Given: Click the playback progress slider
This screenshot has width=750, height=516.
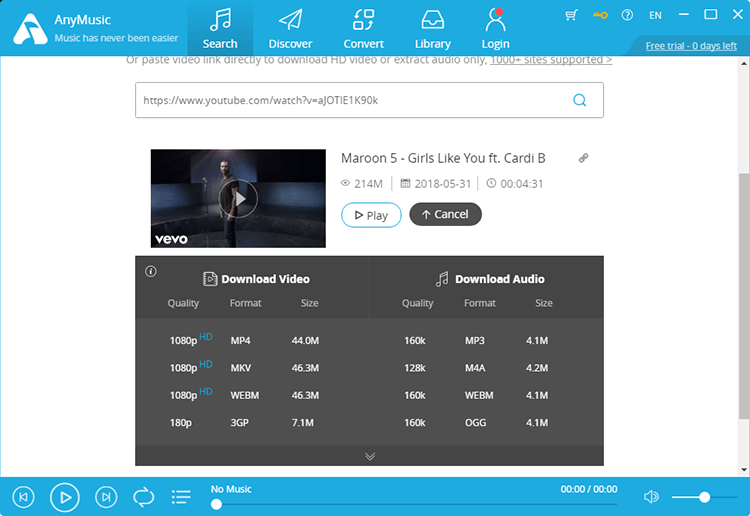Looking at the screenshot, I should (414, 504).
